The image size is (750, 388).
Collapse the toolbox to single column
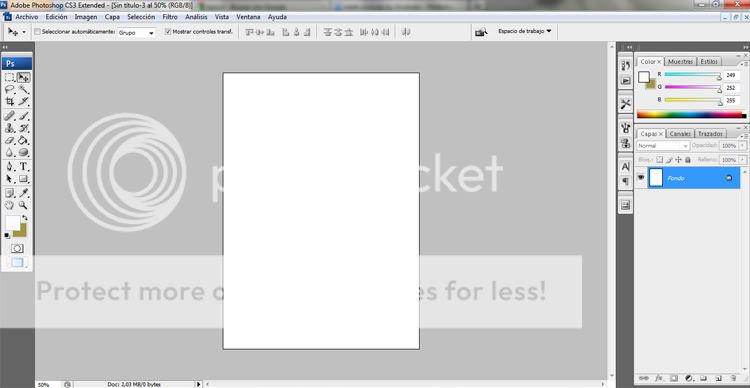coord(5,47)
